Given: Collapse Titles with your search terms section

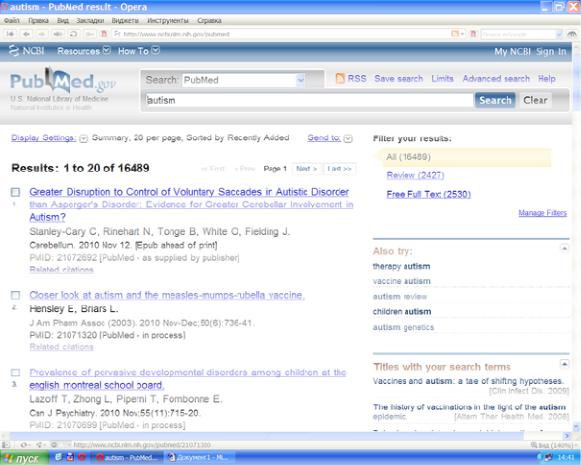Looking at the screenshot, I should (x=564, y=364).
